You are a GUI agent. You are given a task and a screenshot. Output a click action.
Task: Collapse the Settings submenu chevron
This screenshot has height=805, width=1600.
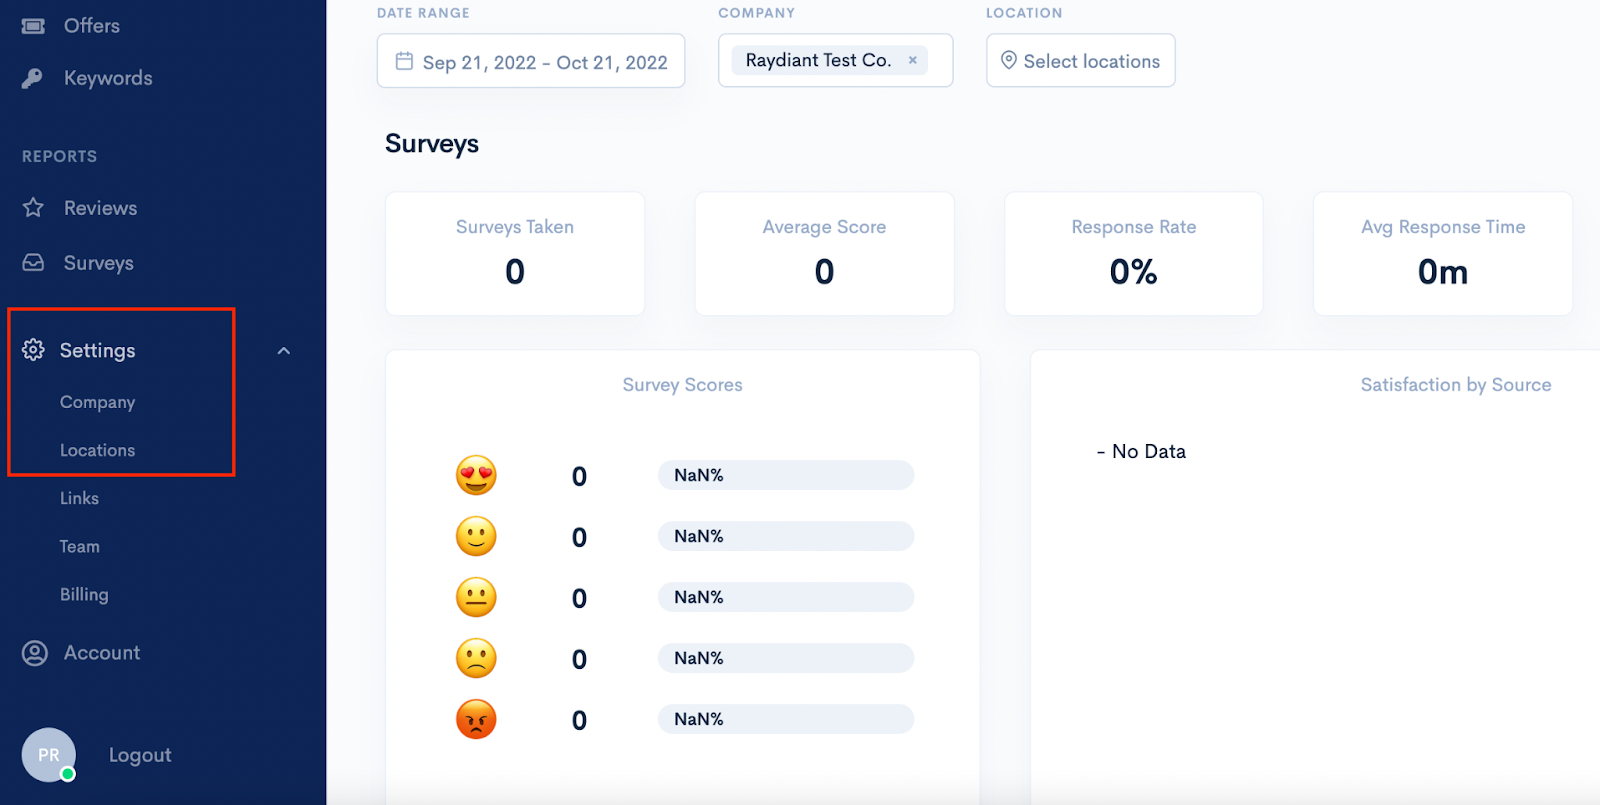coord(284,351)
